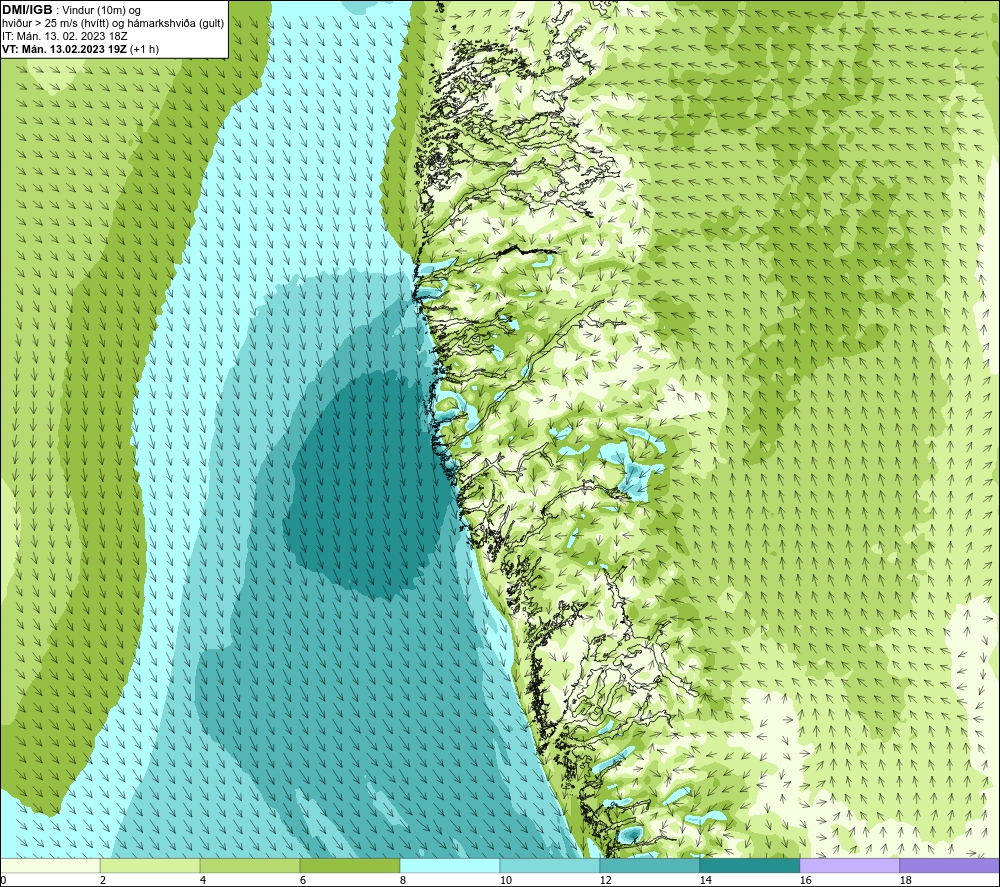Click the 'hviður > 25 m/s' legend line
Screen dimensions: 1000x887
pyautogui.click(x=113, y=23)
